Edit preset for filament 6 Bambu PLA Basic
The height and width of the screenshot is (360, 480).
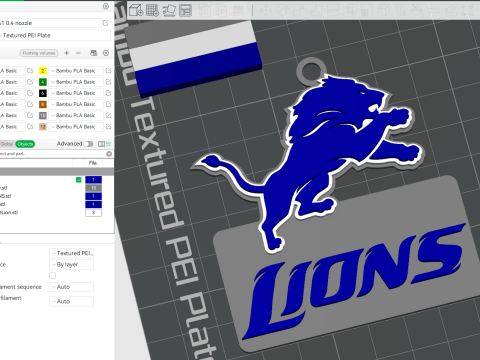tap(108, 93)
